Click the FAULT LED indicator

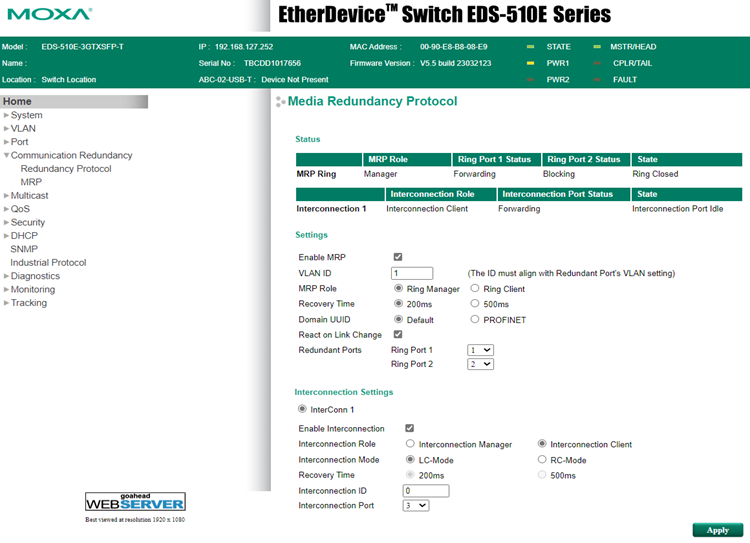pos(597,79)
